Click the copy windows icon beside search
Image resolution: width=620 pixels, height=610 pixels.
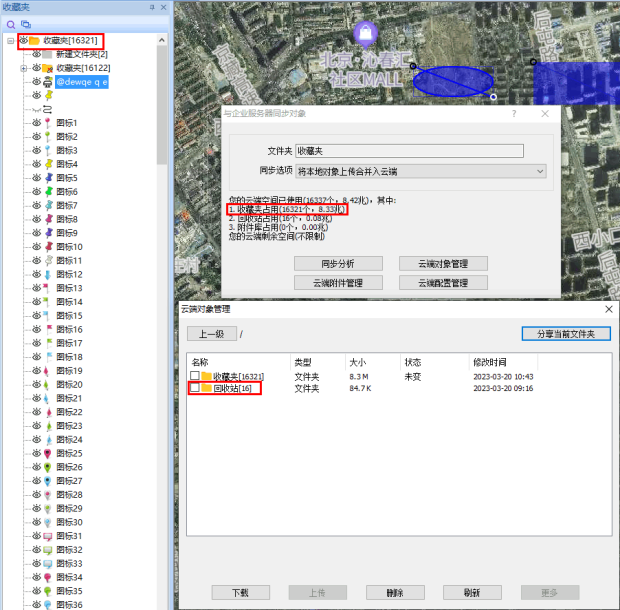(24, 23)
